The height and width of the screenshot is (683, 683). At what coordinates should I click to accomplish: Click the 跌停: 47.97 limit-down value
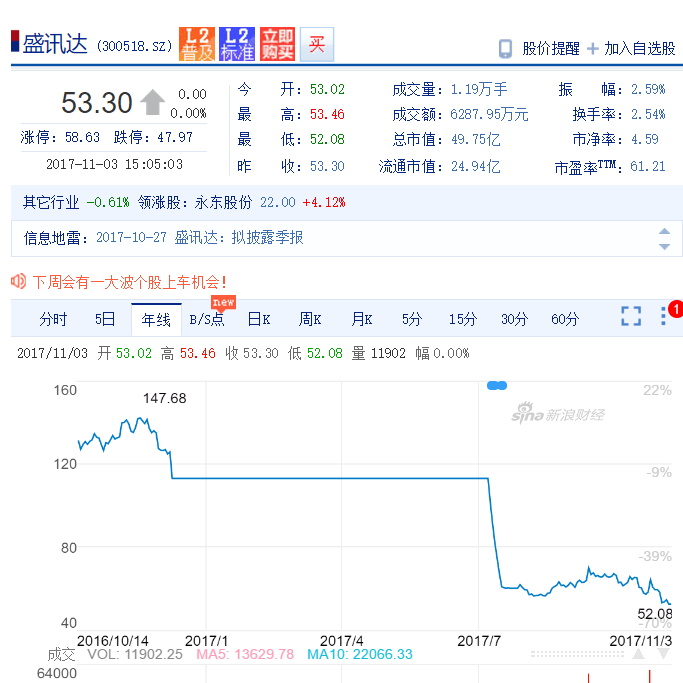(x=153, y=137)
